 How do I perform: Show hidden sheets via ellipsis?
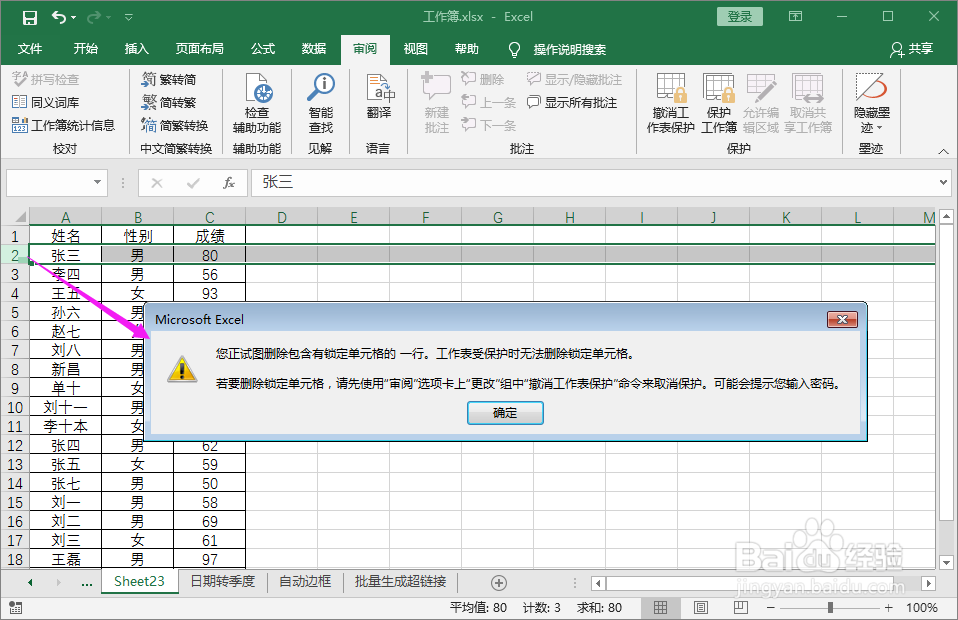[x=87, y=583]
